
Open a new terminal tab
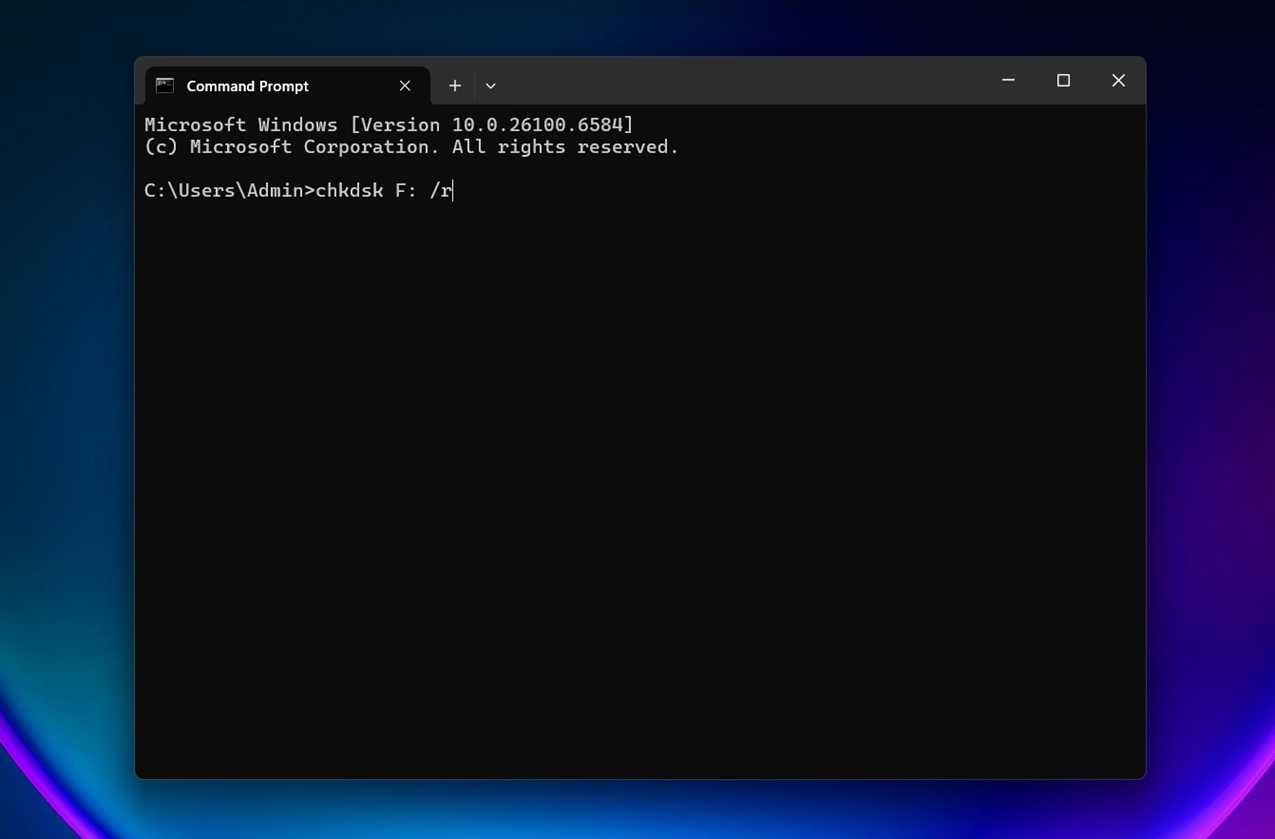point(455,86)
